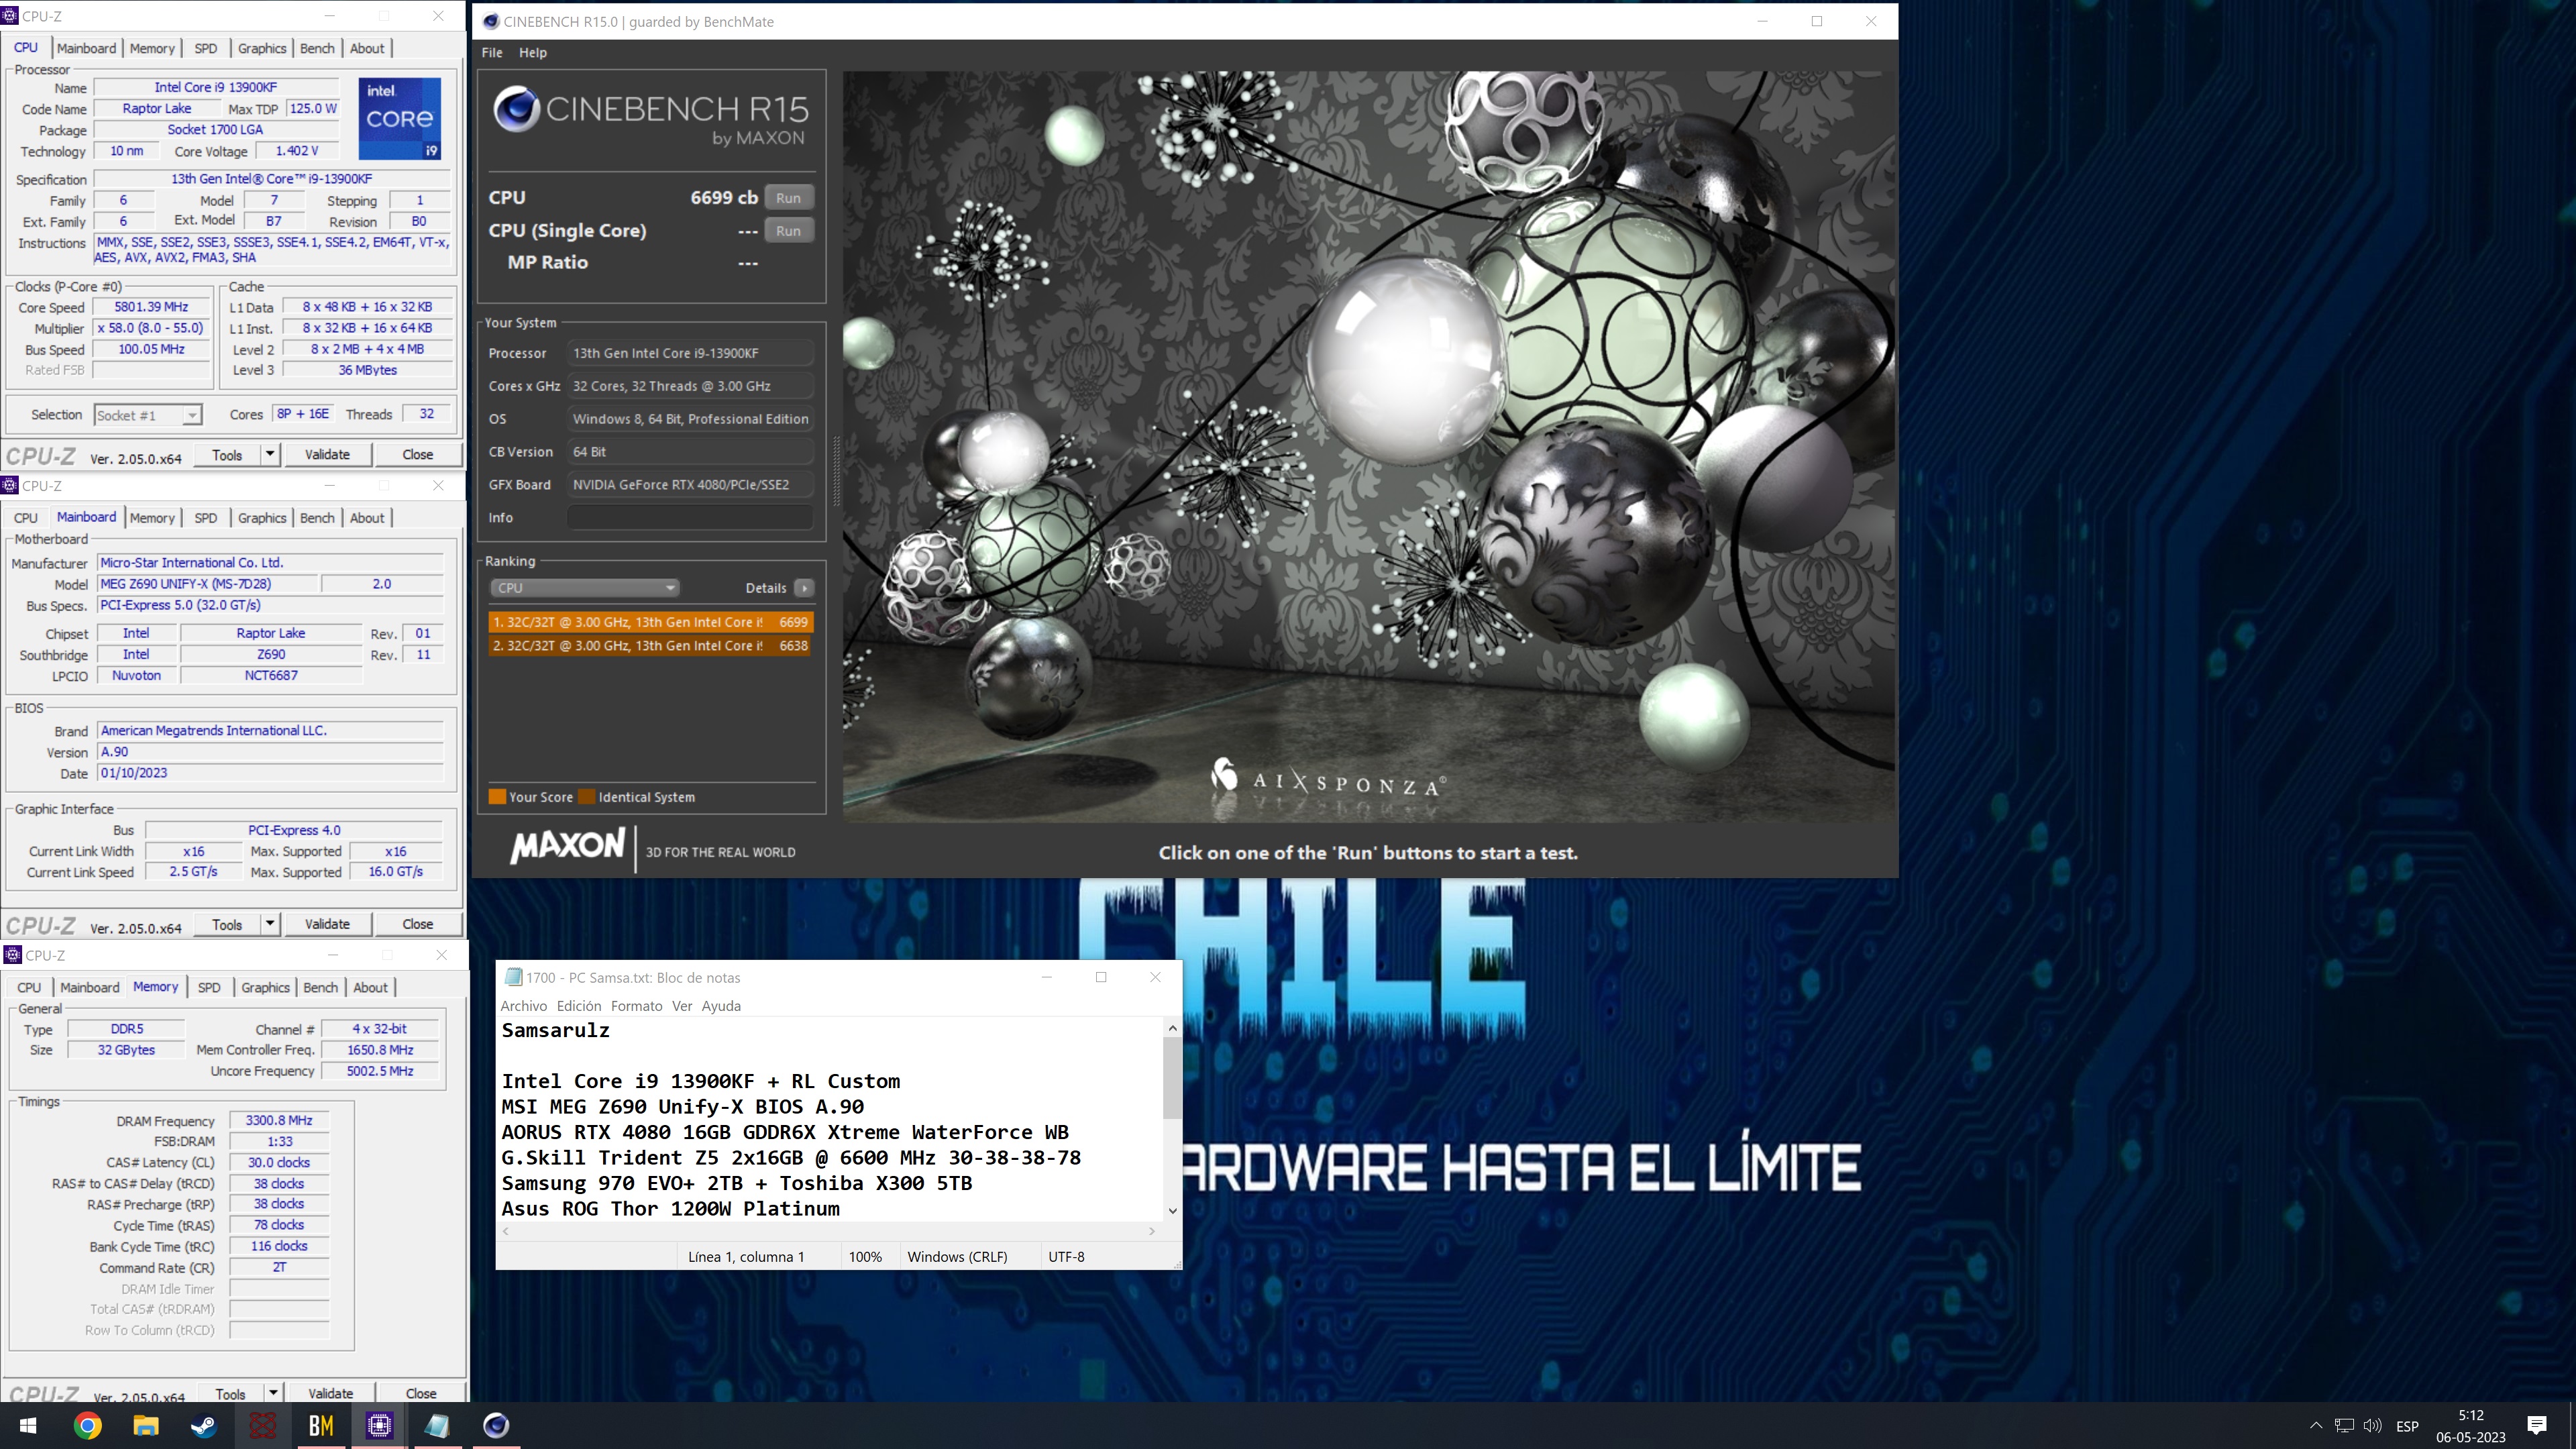
Task: Open the Help menu in Cinebench
Action: point(533,52)
